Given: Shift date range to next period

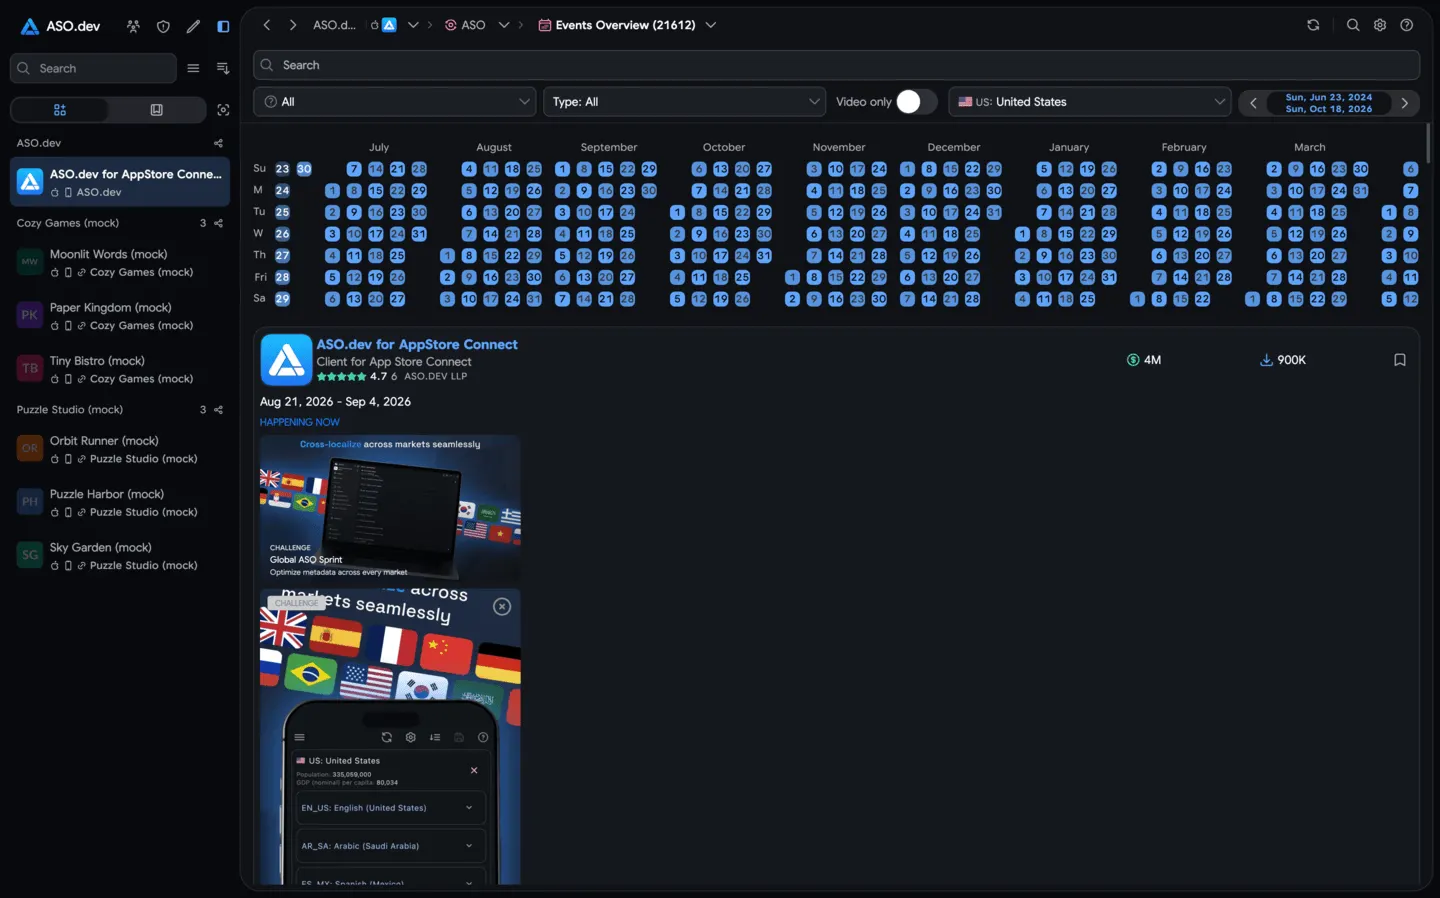Looking at the screenshot, I should pyautogui.click(x=1405, y=103).
